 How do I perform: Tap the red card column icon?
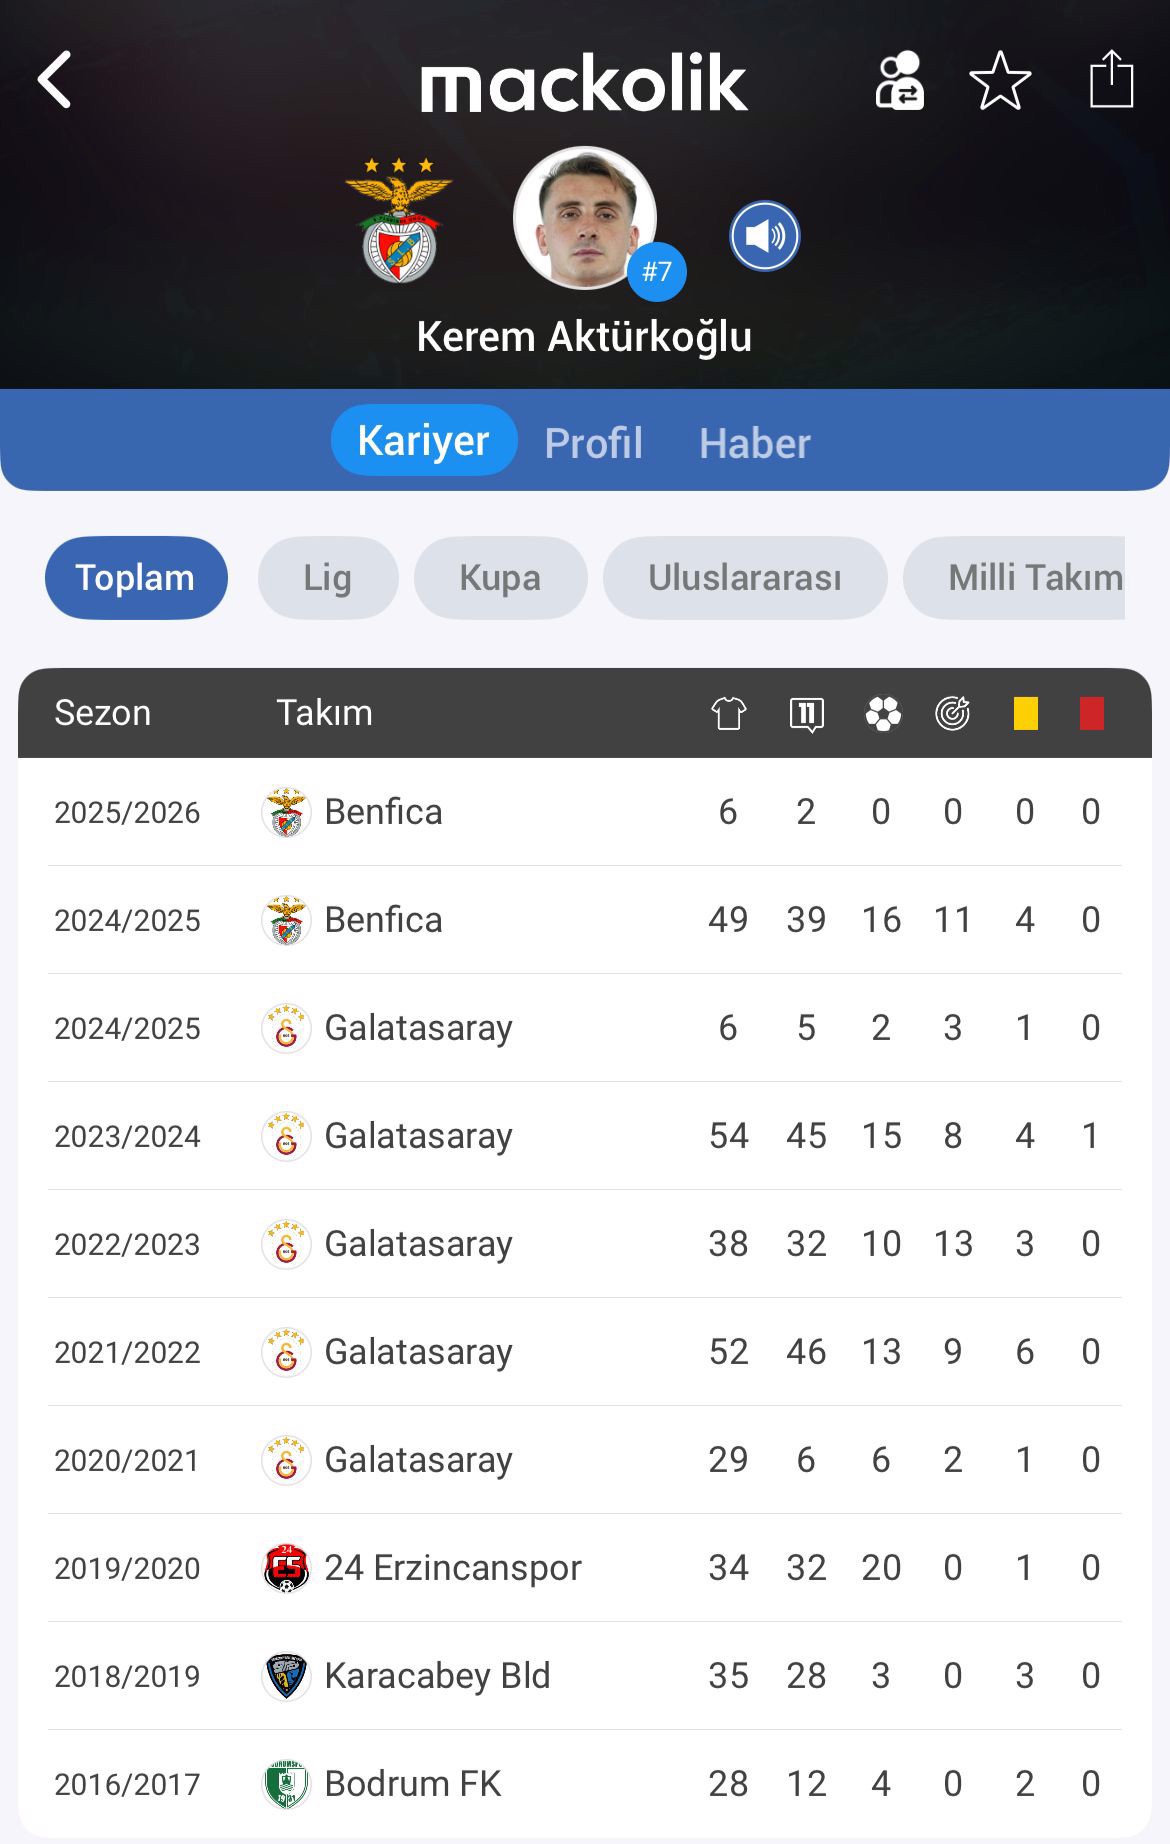(x=1091, y=714)
